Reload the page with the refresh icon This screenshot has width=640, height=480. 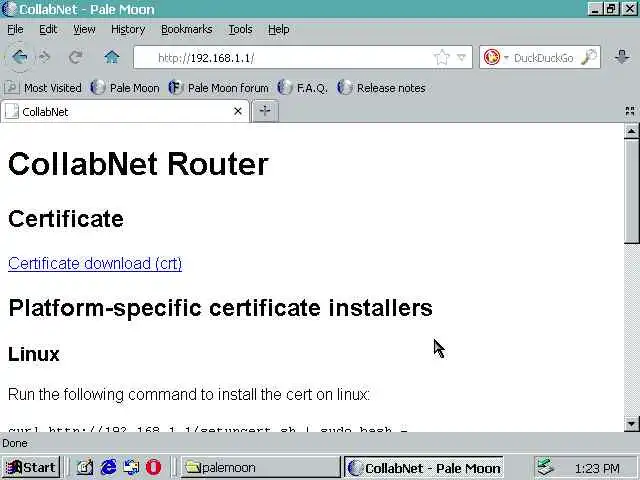(x=76, y=57)
